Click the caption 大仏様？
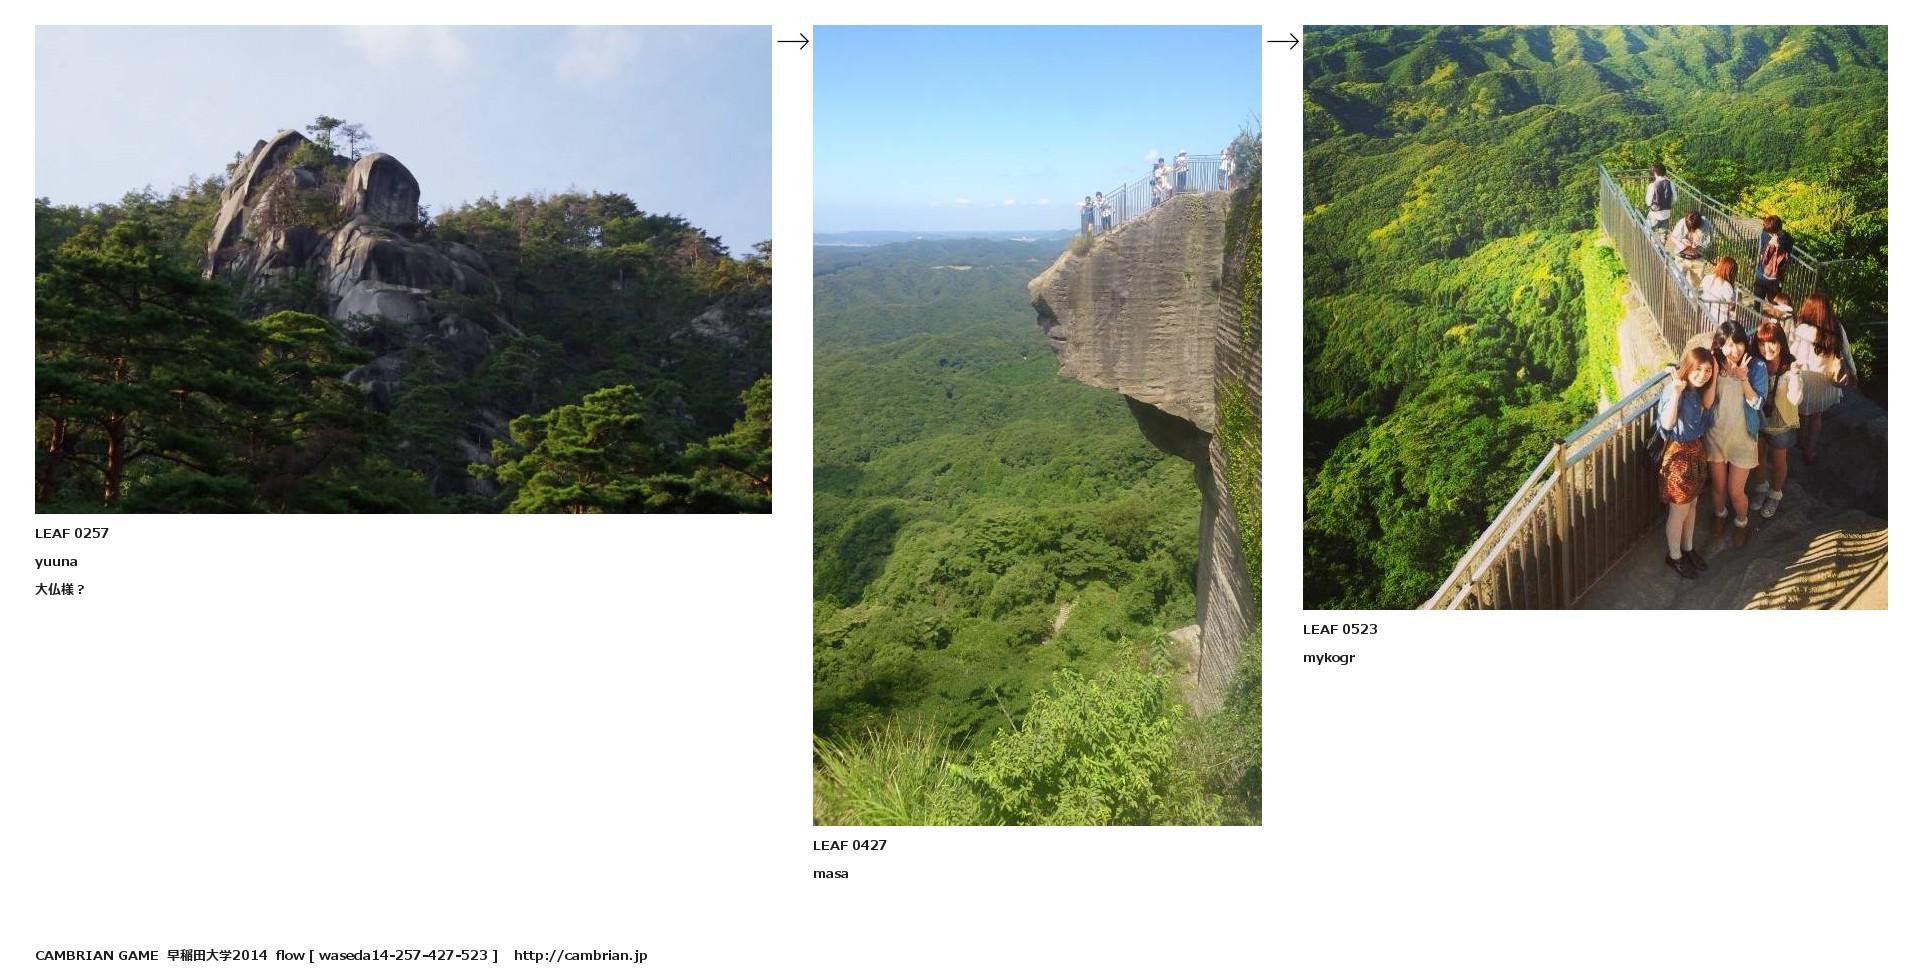 pyautogui.click(x=60, y=589)
